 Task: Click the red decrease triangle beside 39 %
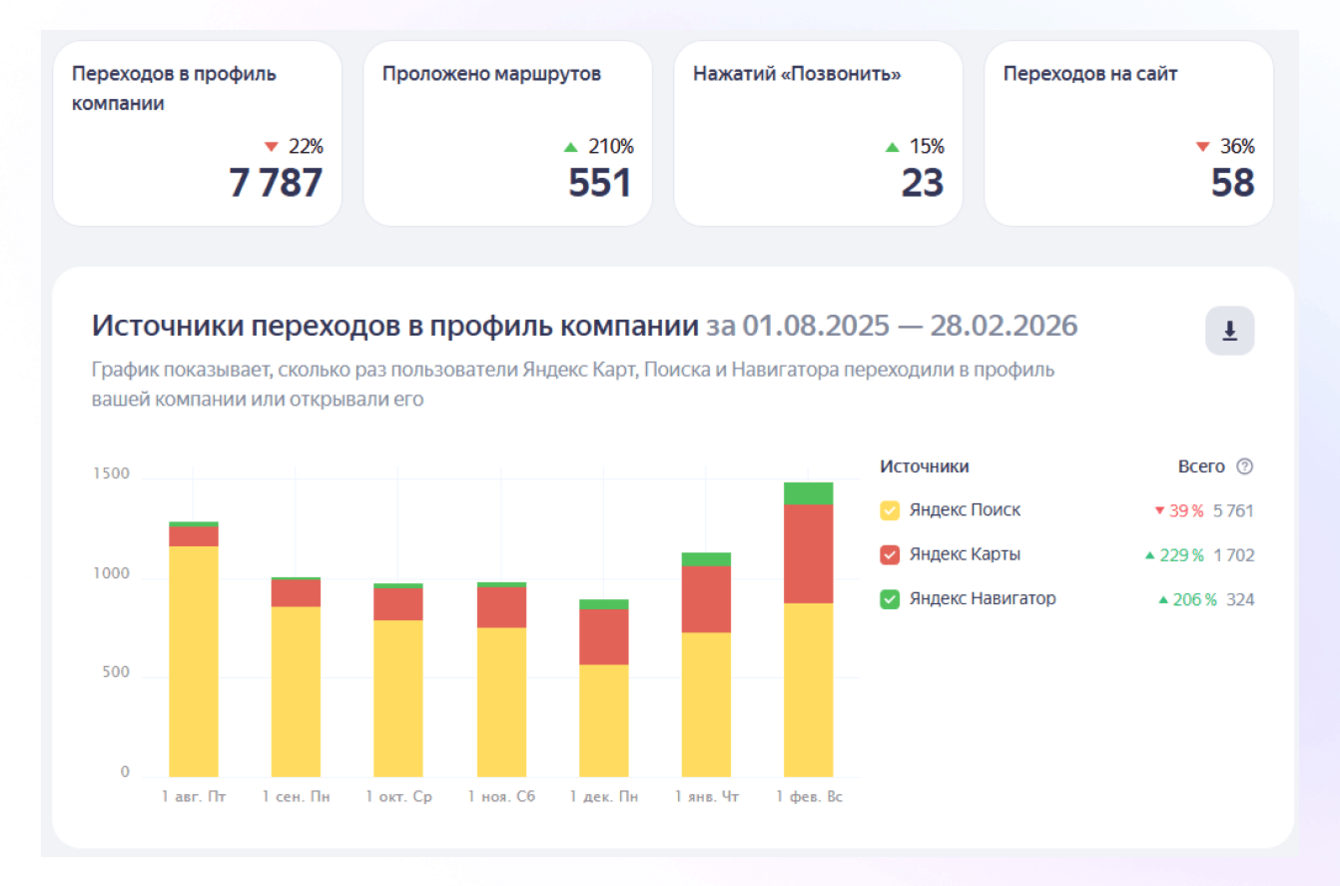click(1160, 511)
